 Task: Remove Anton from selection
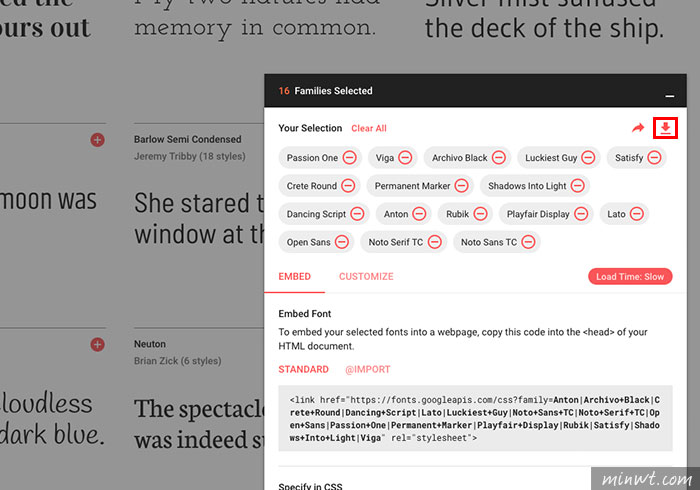point(419,214)
